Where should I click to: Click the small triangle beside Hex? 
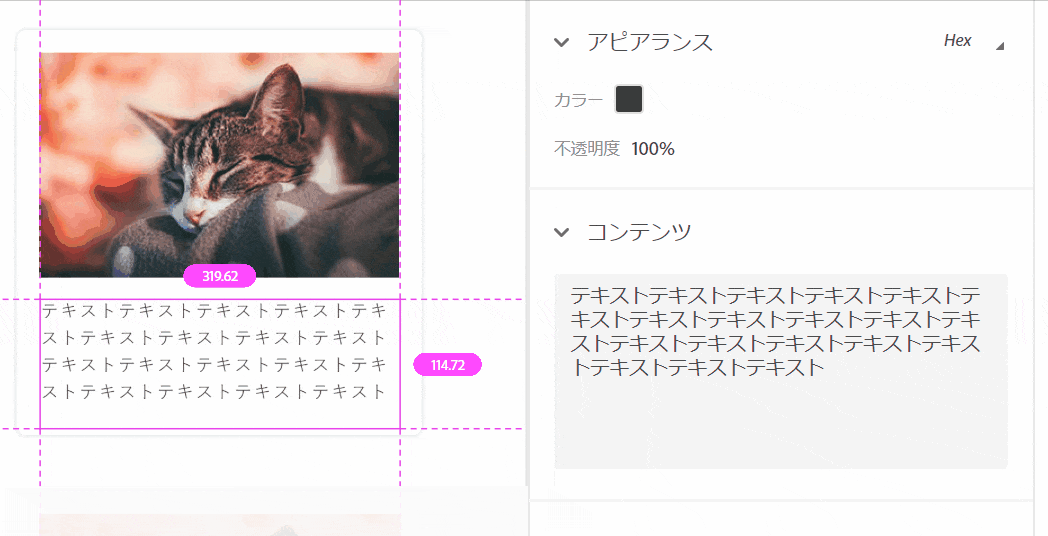(x=1000, y=46)
